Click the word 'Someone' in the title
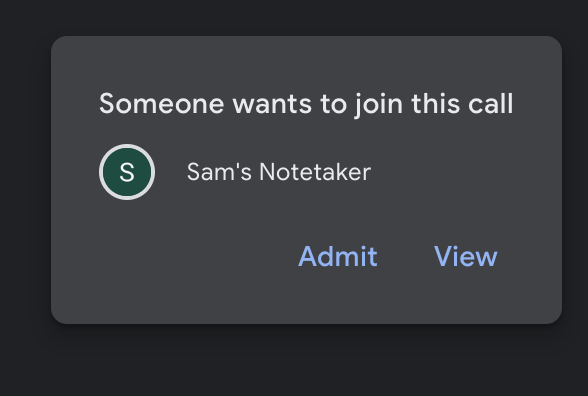 (x=162, y=104)
